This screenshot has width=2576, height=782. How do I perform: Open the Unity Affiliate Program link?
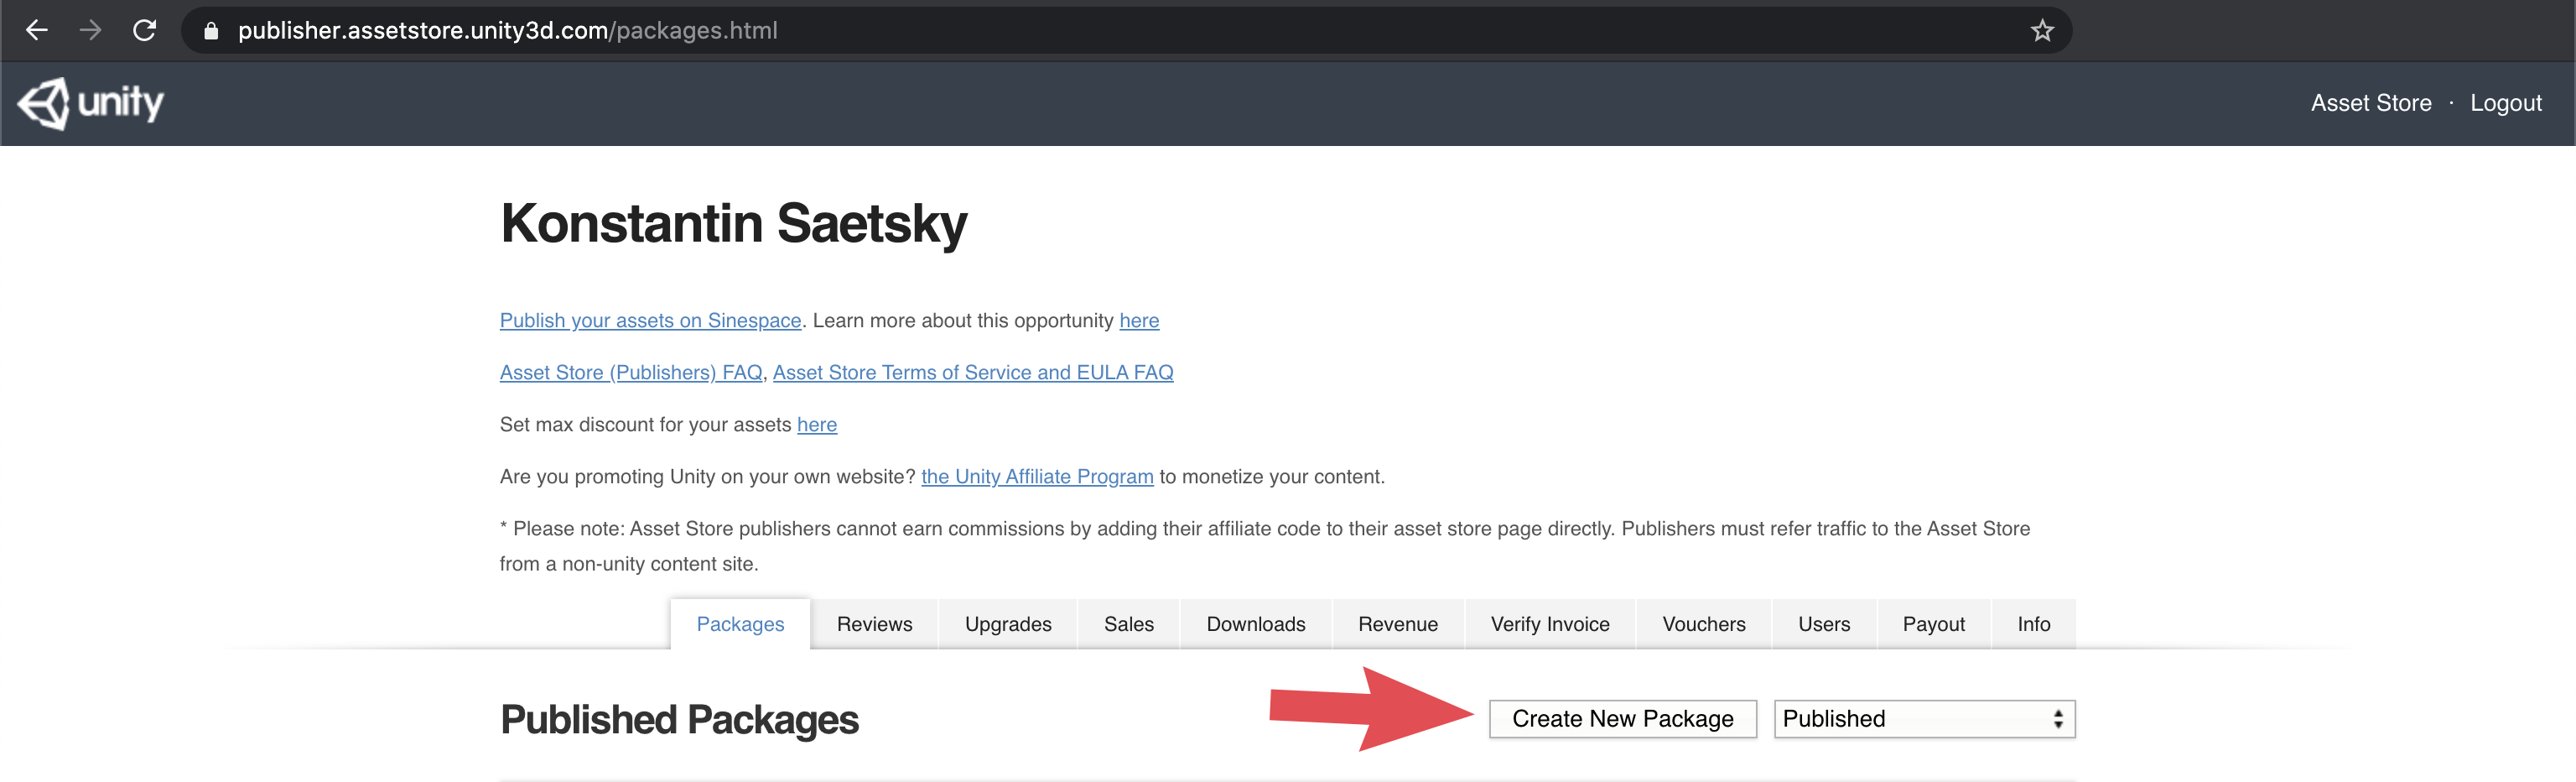[x=1037, y=476]
